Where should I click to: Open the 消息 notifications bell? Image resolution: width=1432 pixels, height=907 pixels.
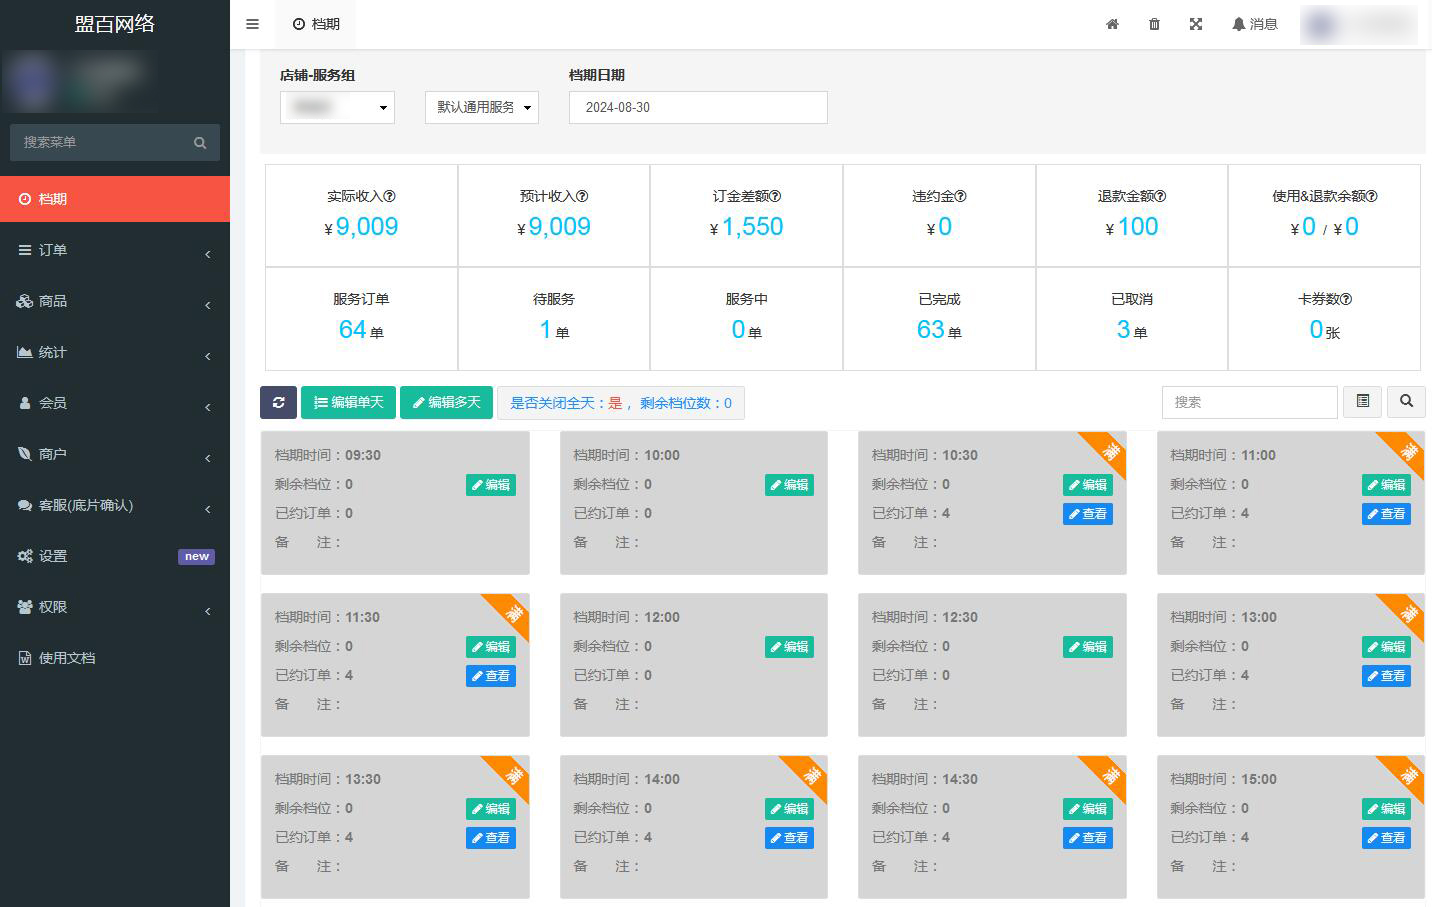1255,24
